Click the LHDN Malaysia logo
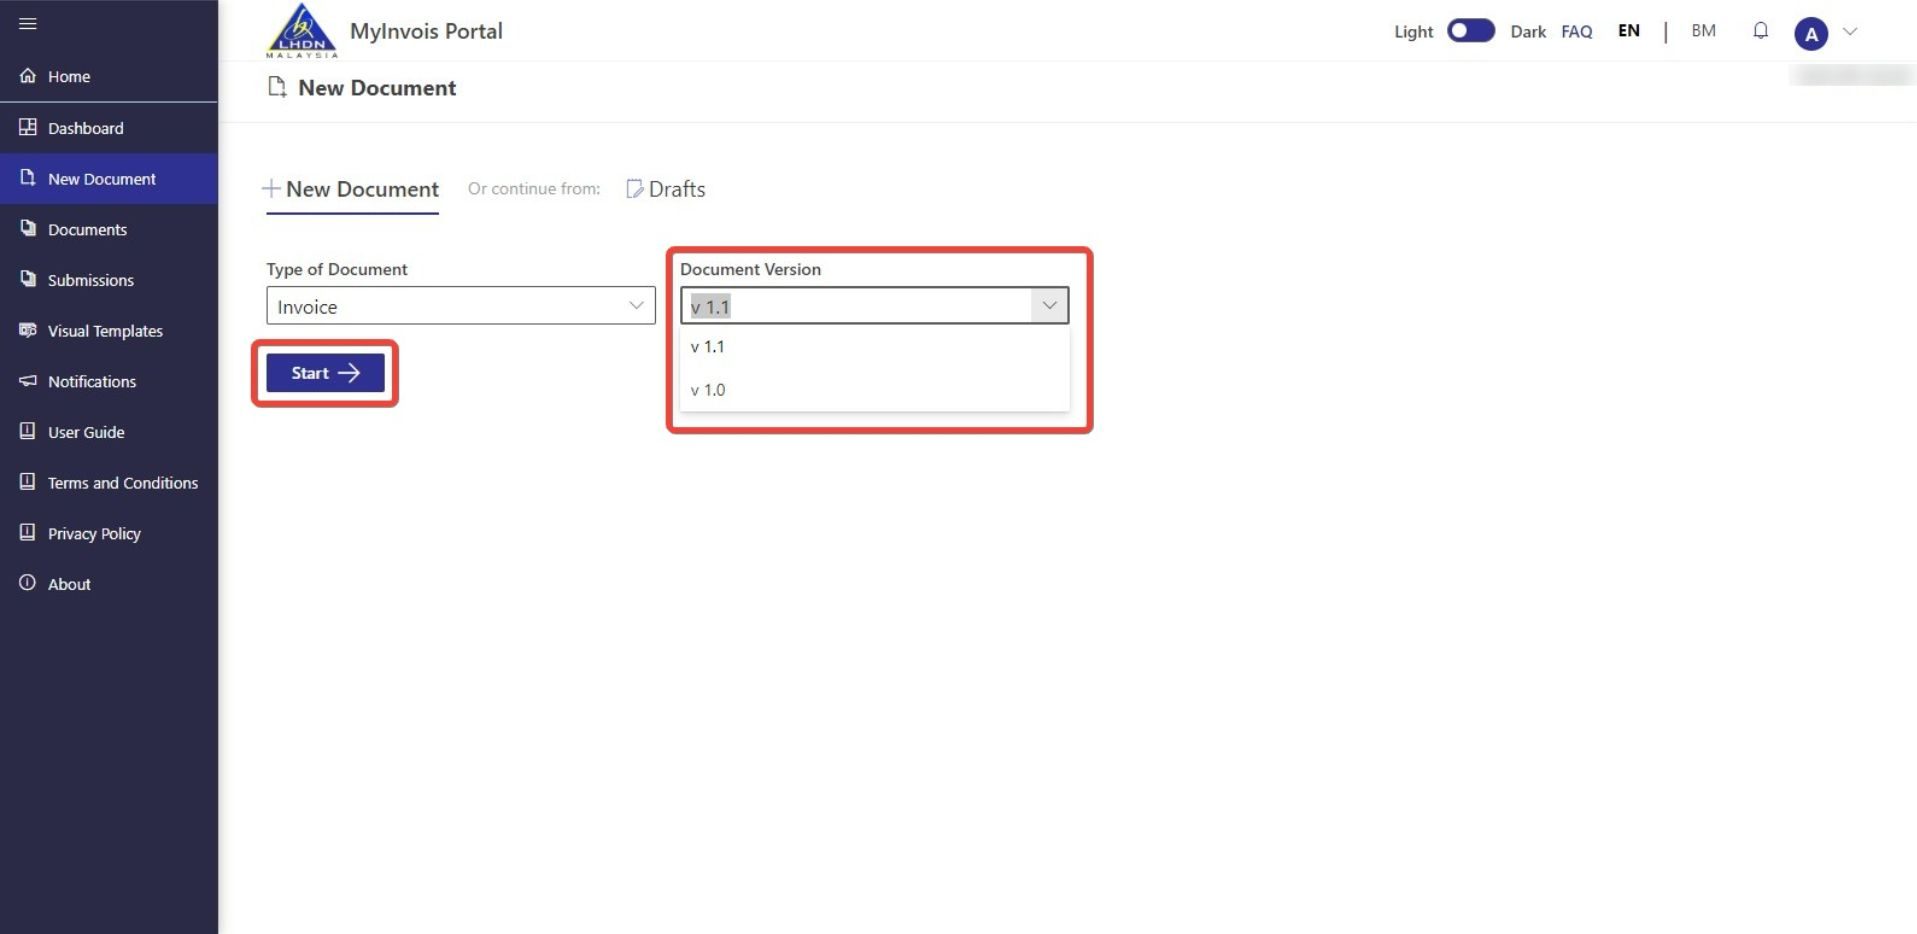This screenshot has width=1917, height=934. (x=302, y=31)
